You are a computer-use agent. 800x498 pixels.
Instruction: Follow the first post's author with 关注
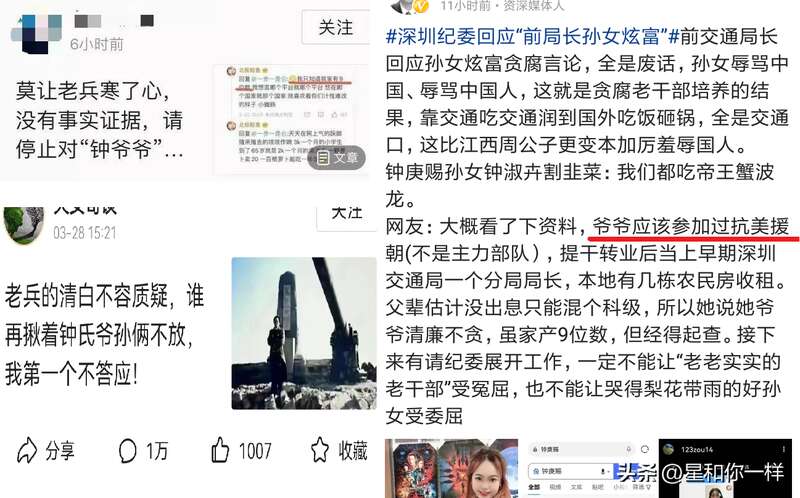[335, 28]
